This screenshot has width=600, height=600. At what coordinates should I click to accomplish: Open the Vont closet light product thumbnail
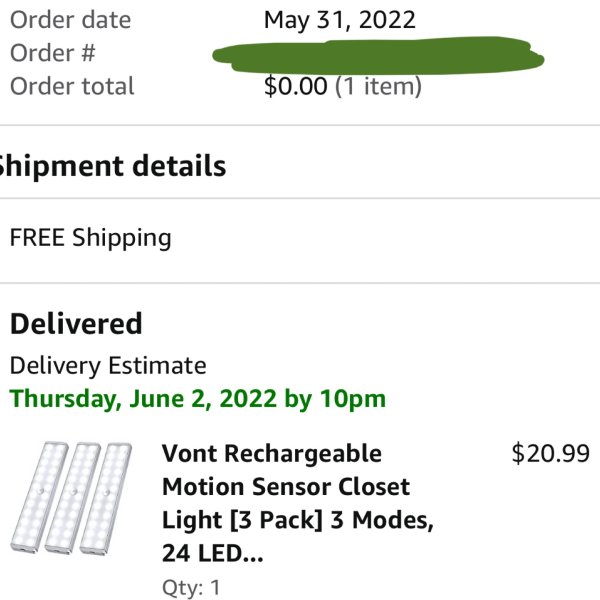(72, 498)
